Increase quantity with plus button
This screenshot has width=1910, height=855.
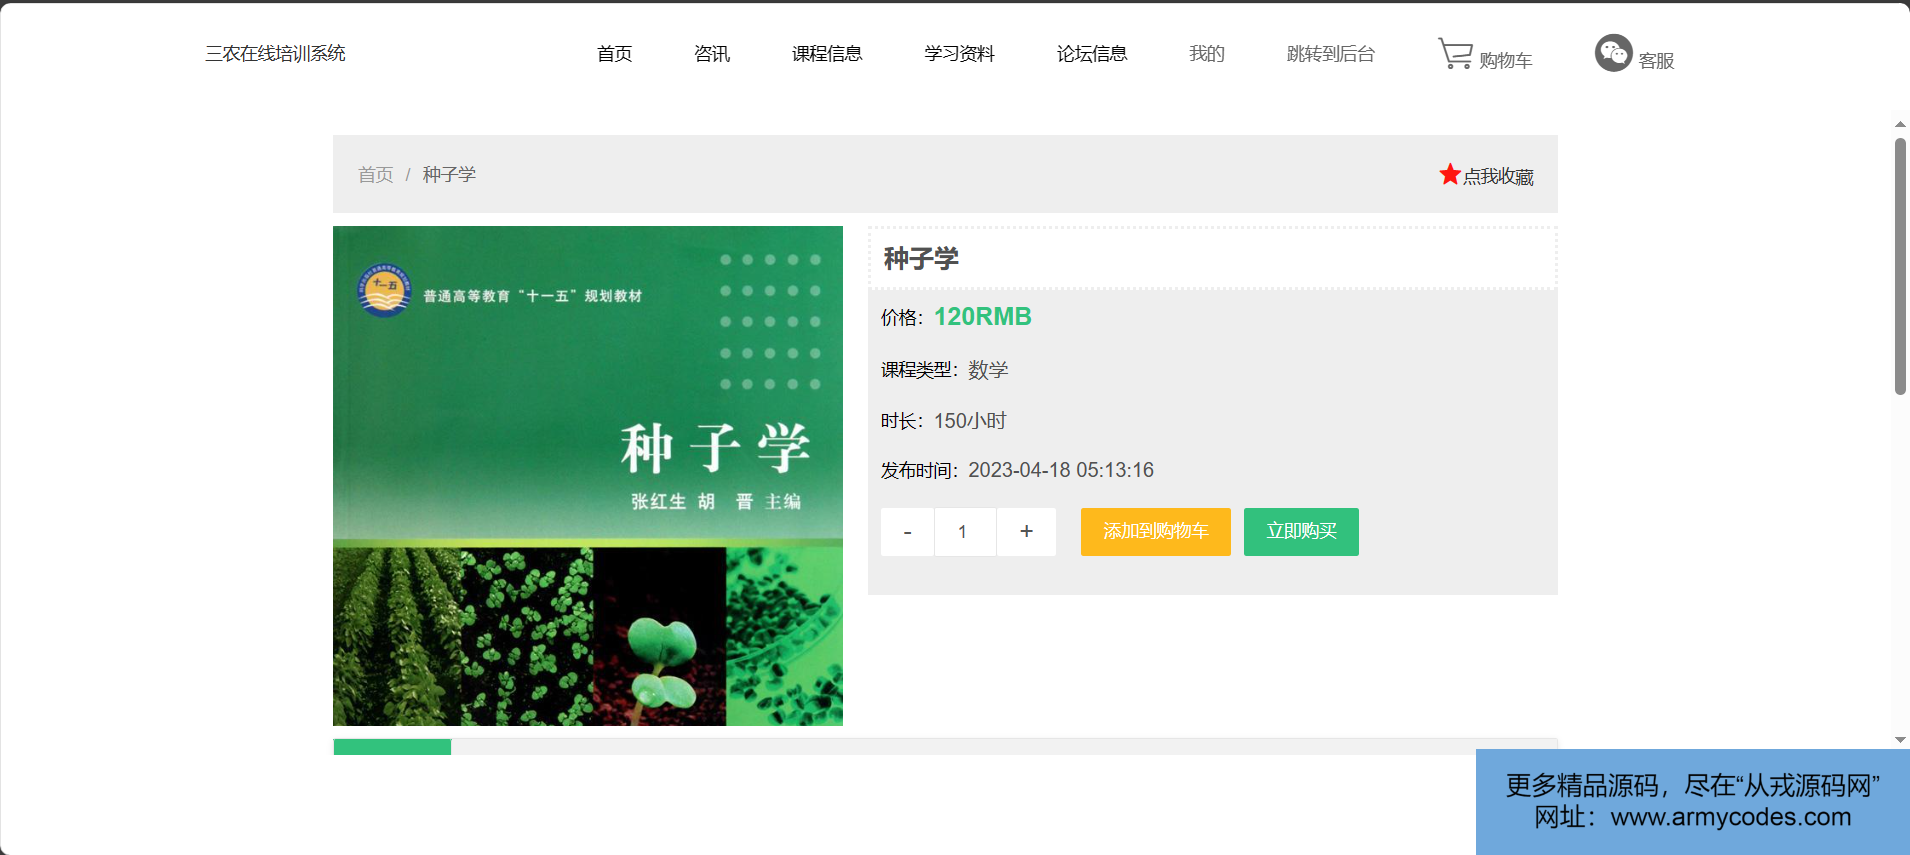tap(1026, 532)
